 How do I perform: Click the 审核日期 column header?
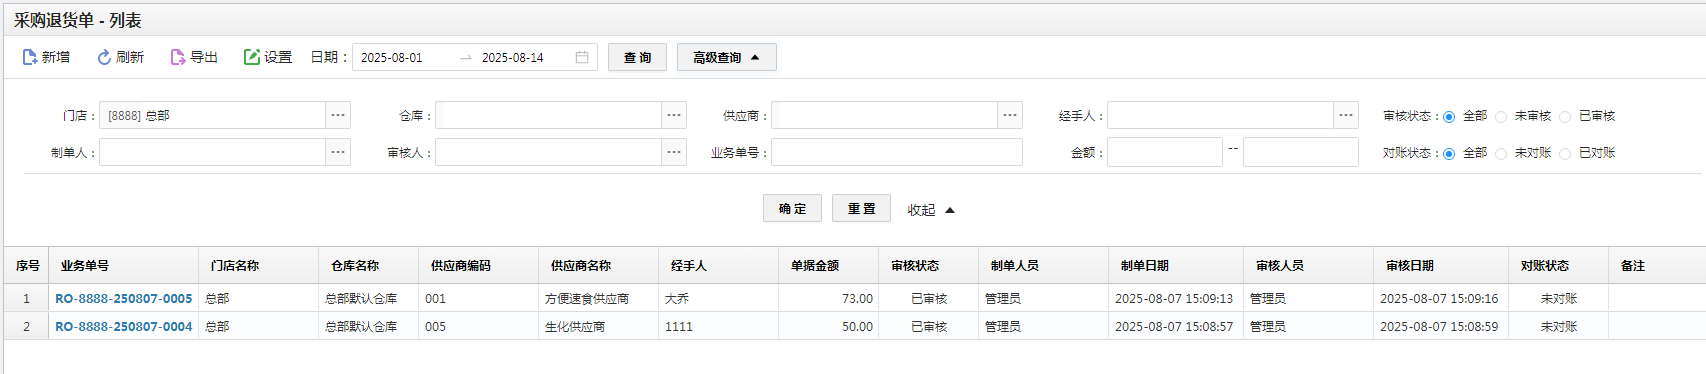(x=1440, y=265)
